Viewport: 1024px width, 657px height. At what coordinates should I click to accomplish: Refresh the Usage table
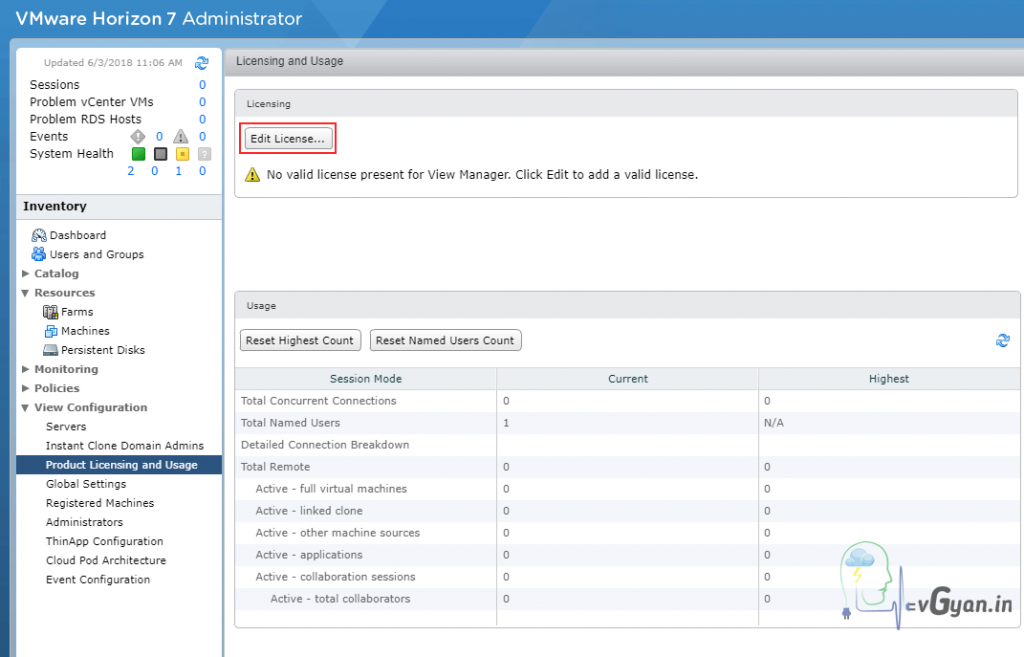click(1003, 340)
